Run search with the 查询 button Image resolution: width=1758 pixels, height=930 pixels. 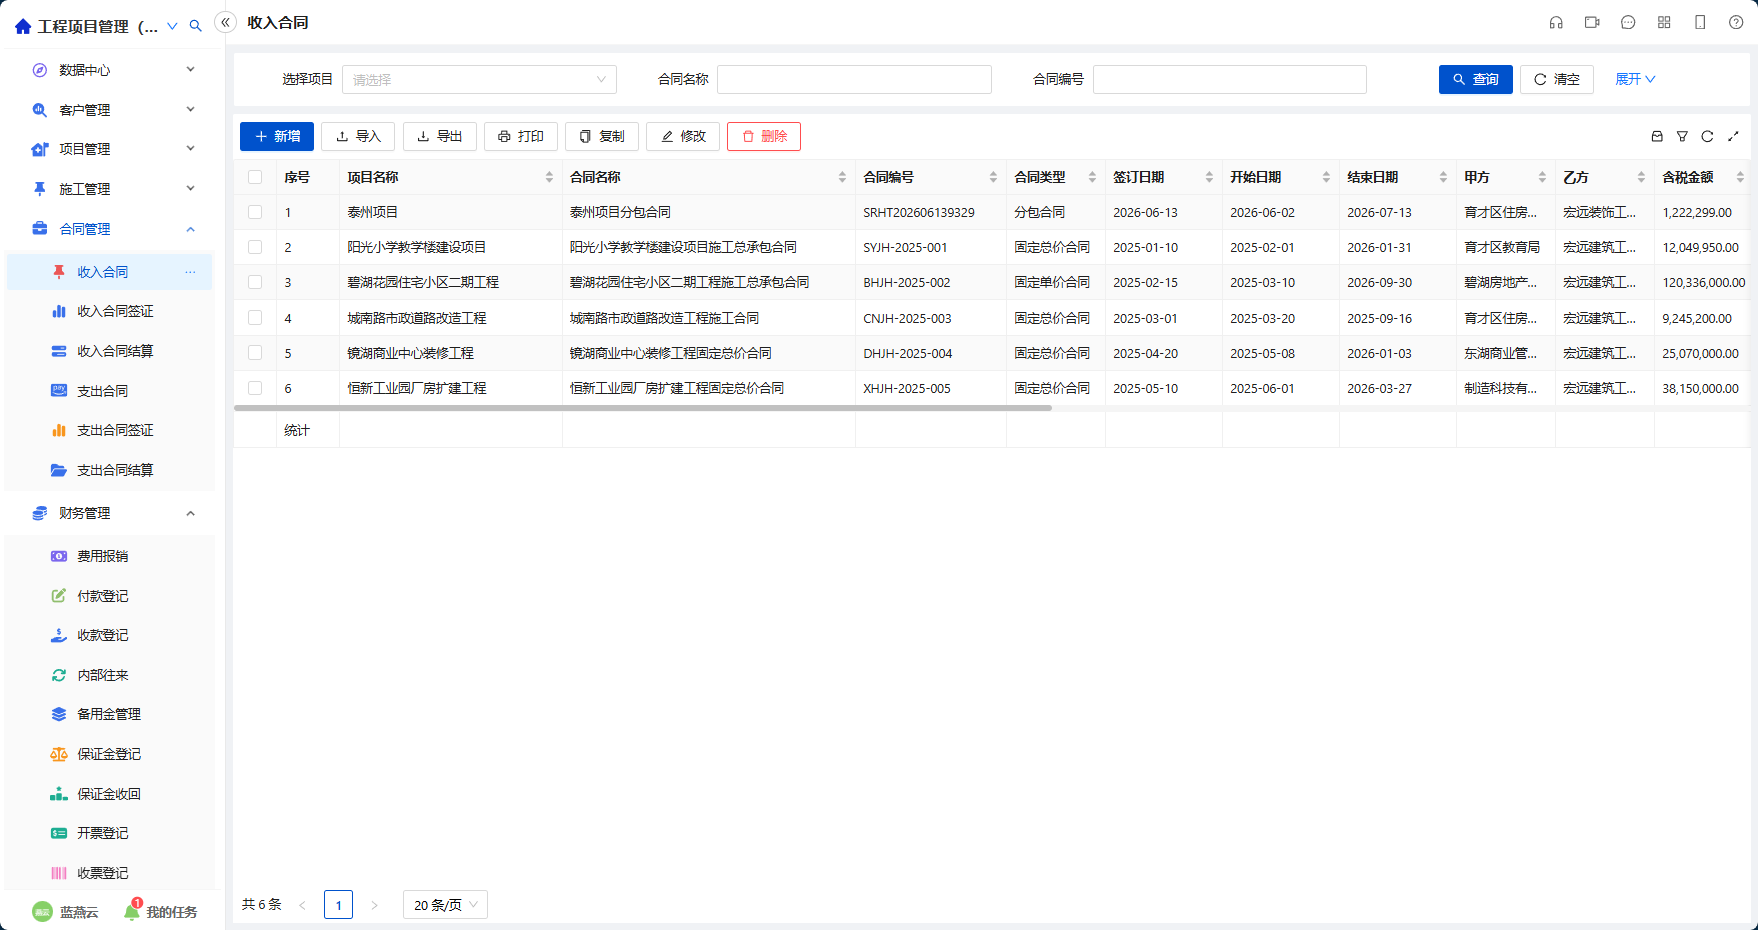1476,79
